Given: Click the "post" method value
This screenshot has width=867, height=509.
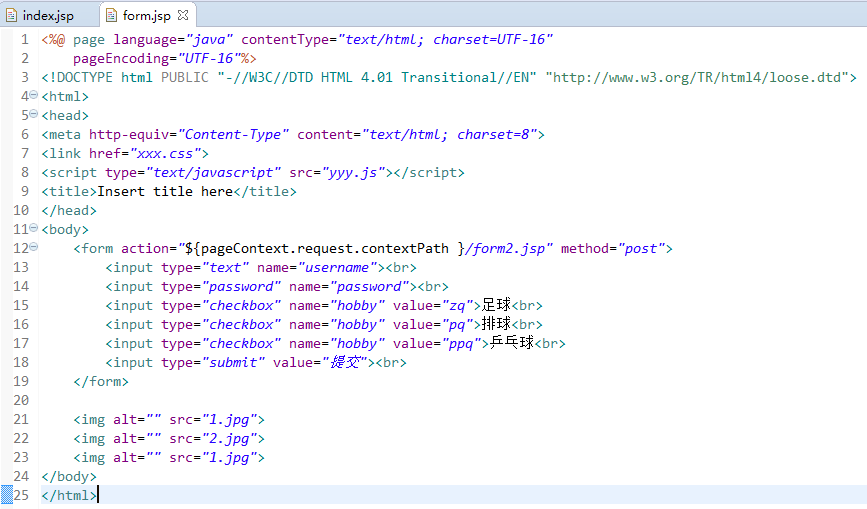Looking at the screenshot, I should [x=641, y=249].
